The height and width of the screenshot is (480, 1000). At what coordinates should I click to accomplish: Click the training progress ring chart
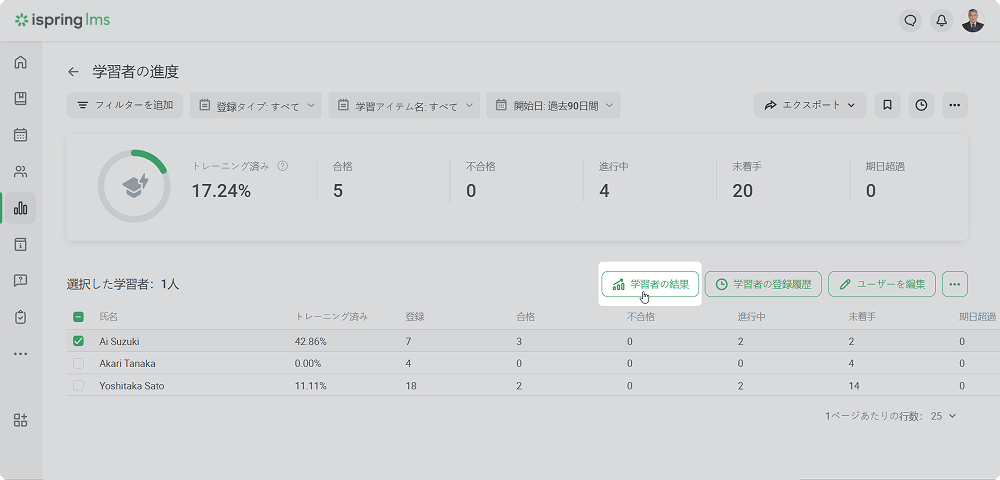pyautogui.click(x=132, y=187)
